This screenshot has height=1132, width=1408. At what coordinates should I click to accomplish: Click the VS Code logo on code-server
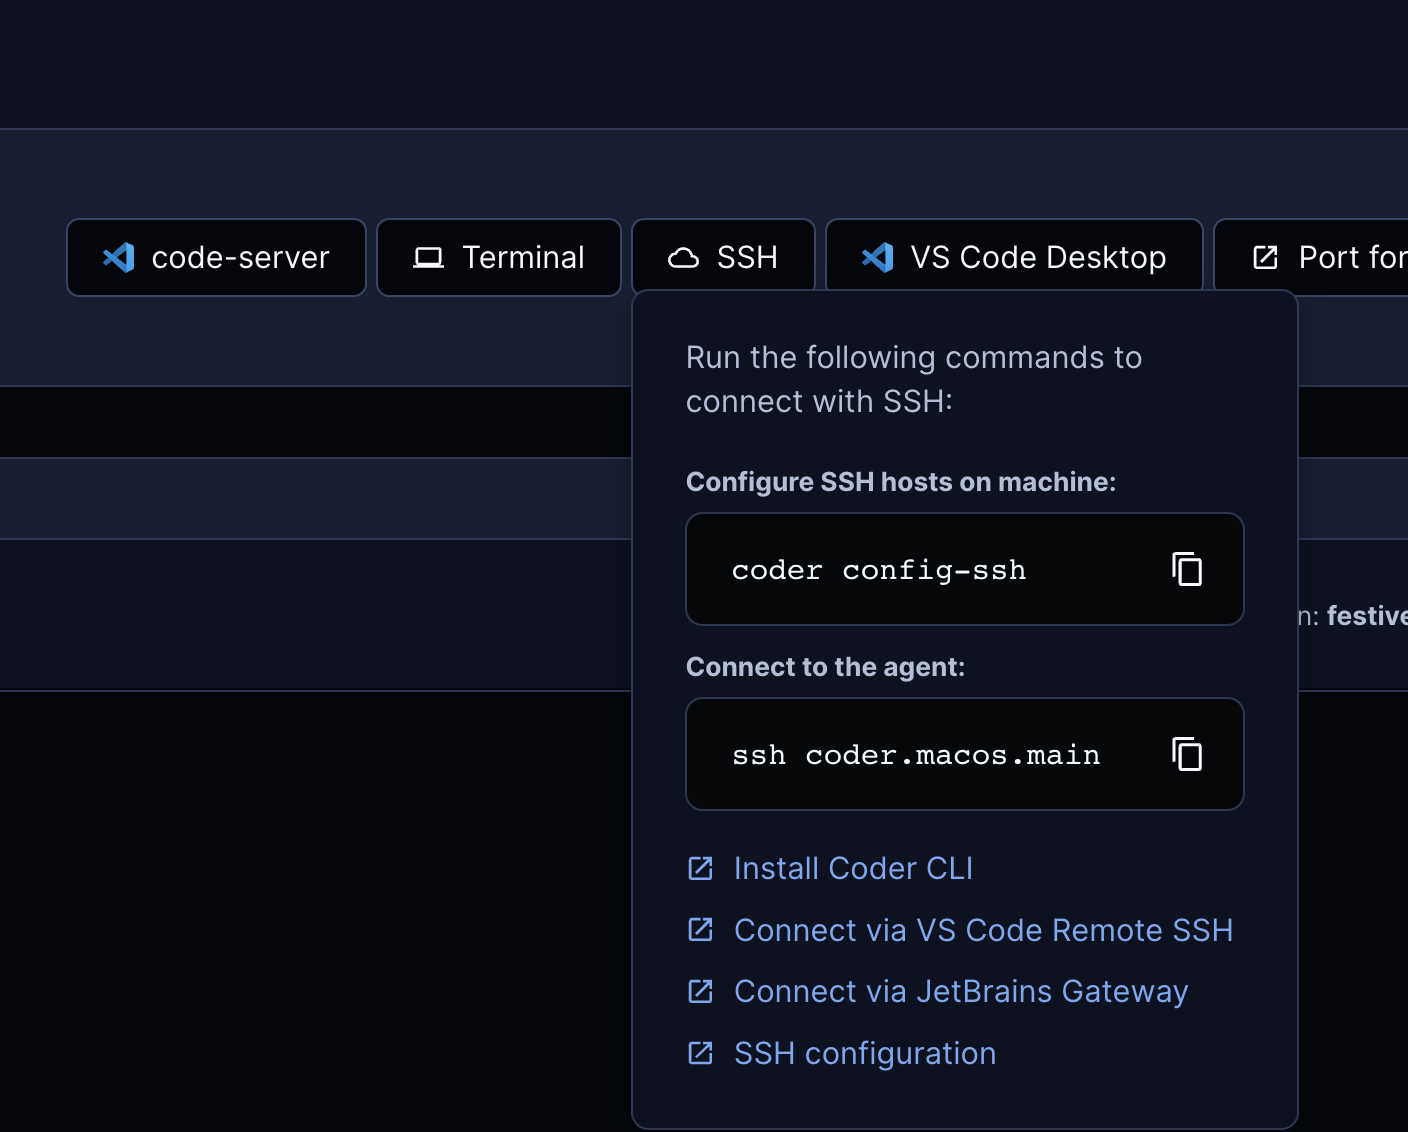(119, 257)
